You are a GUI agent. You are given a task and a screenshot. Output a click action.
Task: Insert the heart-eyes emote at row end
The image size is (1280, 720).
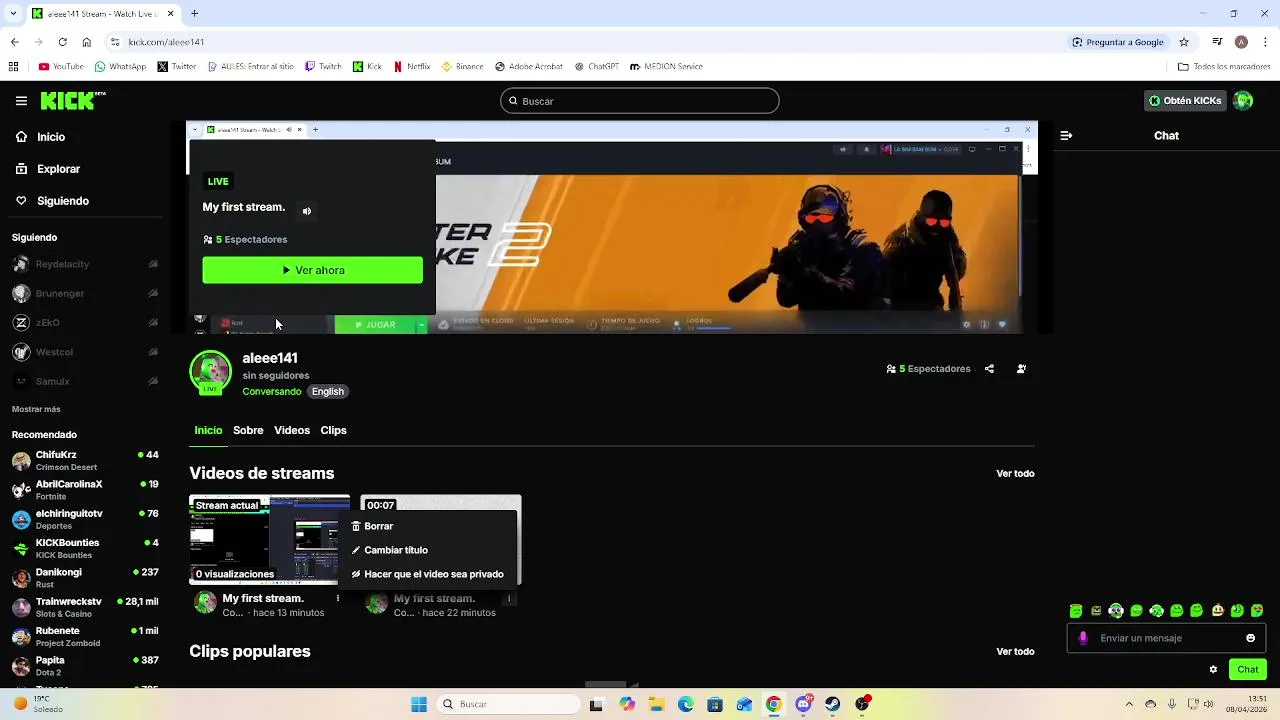coord(1258,611)
